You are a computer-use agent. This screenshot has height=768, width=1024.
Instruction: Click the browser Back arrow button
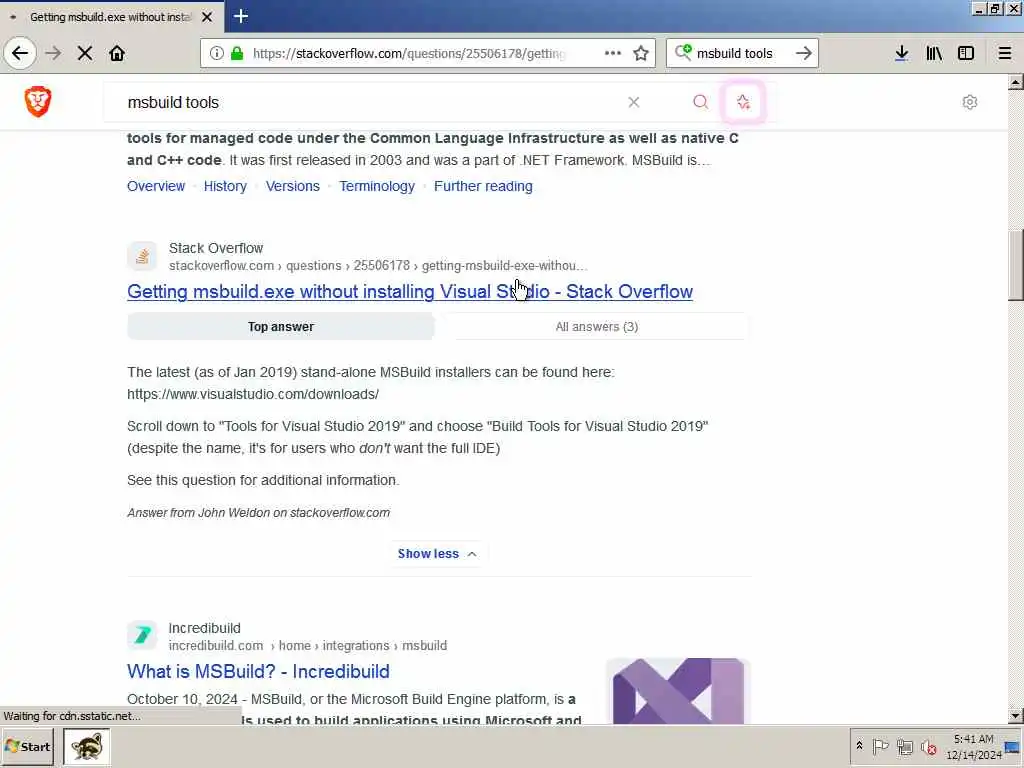click(20, 53)
